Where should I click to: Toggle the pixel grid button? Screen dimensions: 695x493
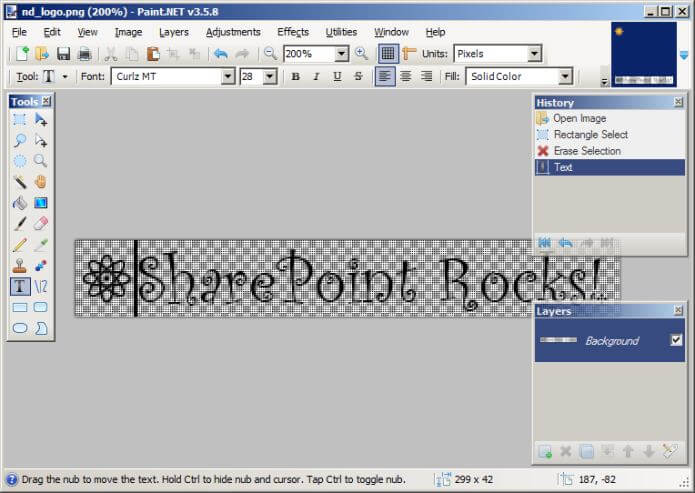388,54
